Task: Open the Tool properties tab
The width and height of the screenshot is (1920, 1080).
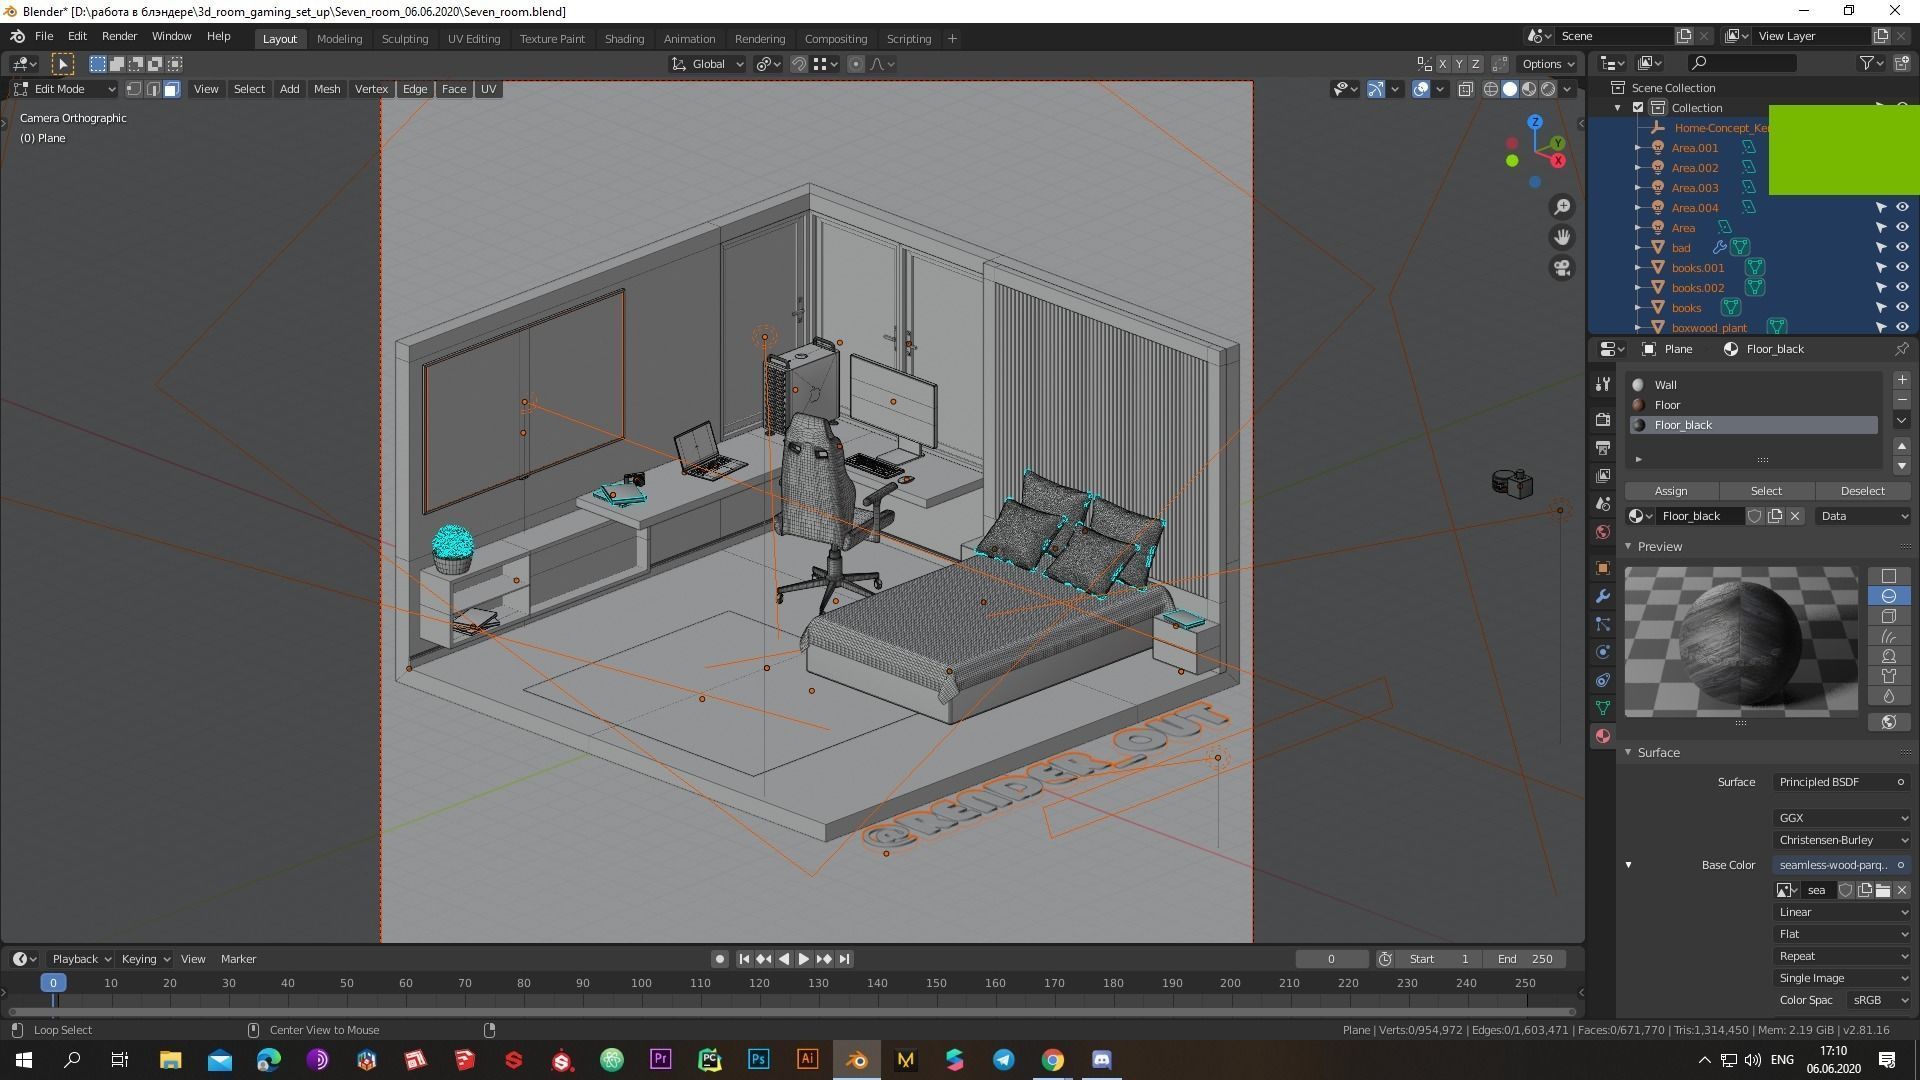Action: 1603,384
